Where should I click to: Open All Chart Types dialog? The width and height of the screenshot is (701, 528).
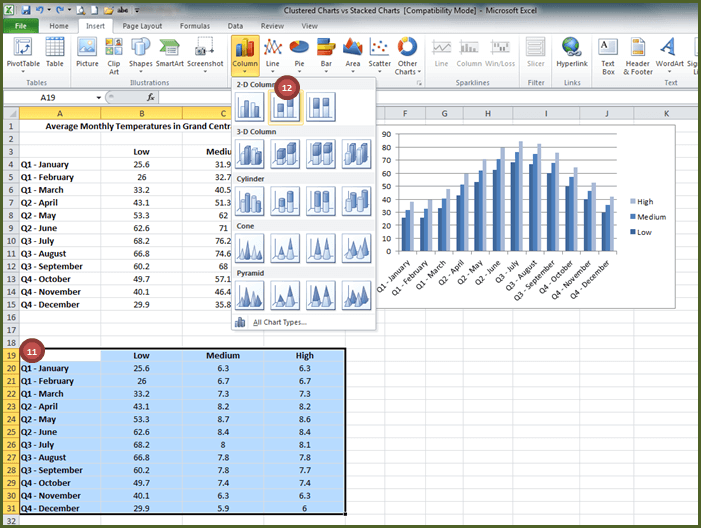279,322
